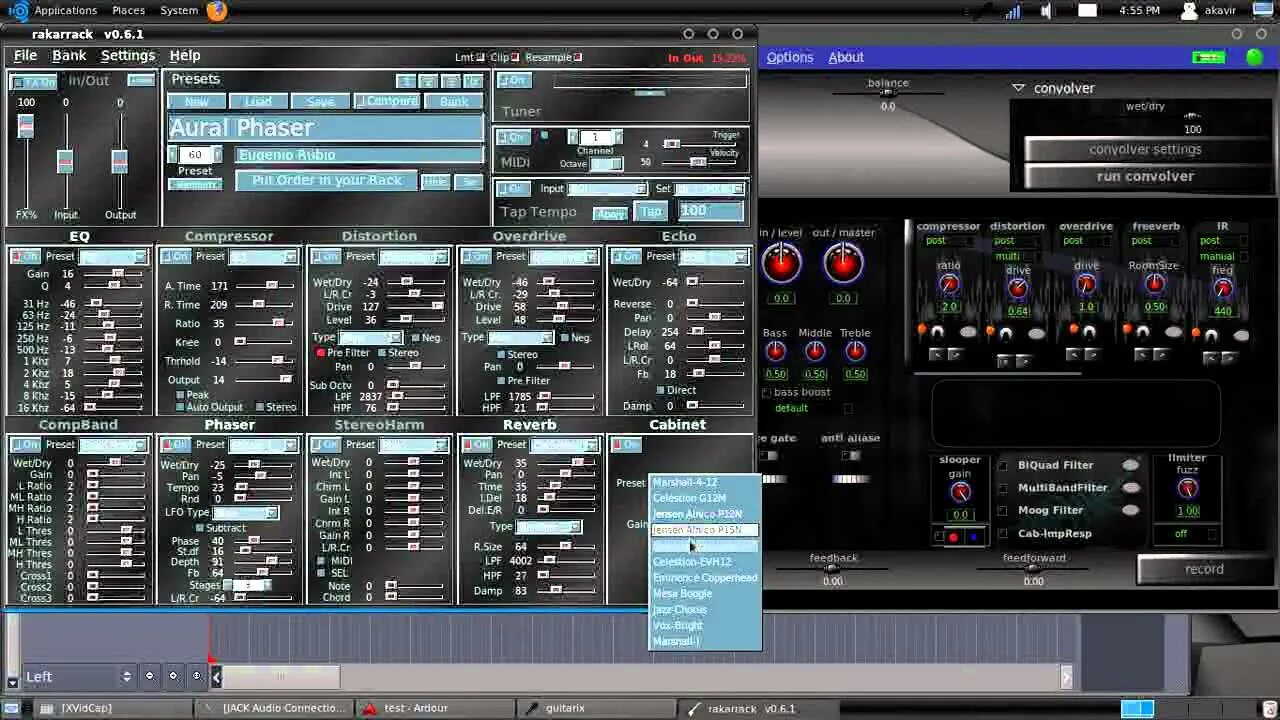
Task: Open the Help menu in rakarrack
Action: pos(185,56)
